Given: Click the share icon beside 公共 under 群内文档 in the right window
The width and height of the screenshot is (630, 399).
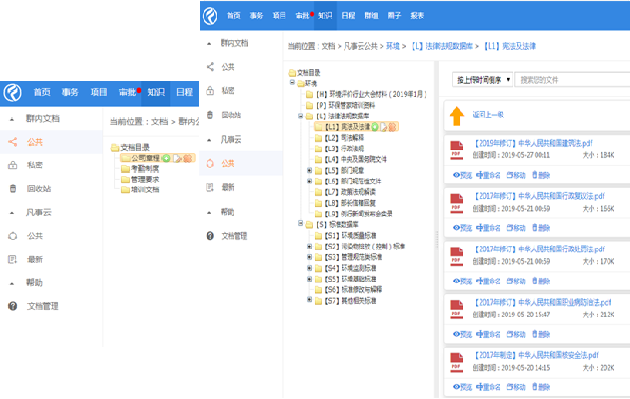Looking at the screenshot, I should tap(210, 67).
